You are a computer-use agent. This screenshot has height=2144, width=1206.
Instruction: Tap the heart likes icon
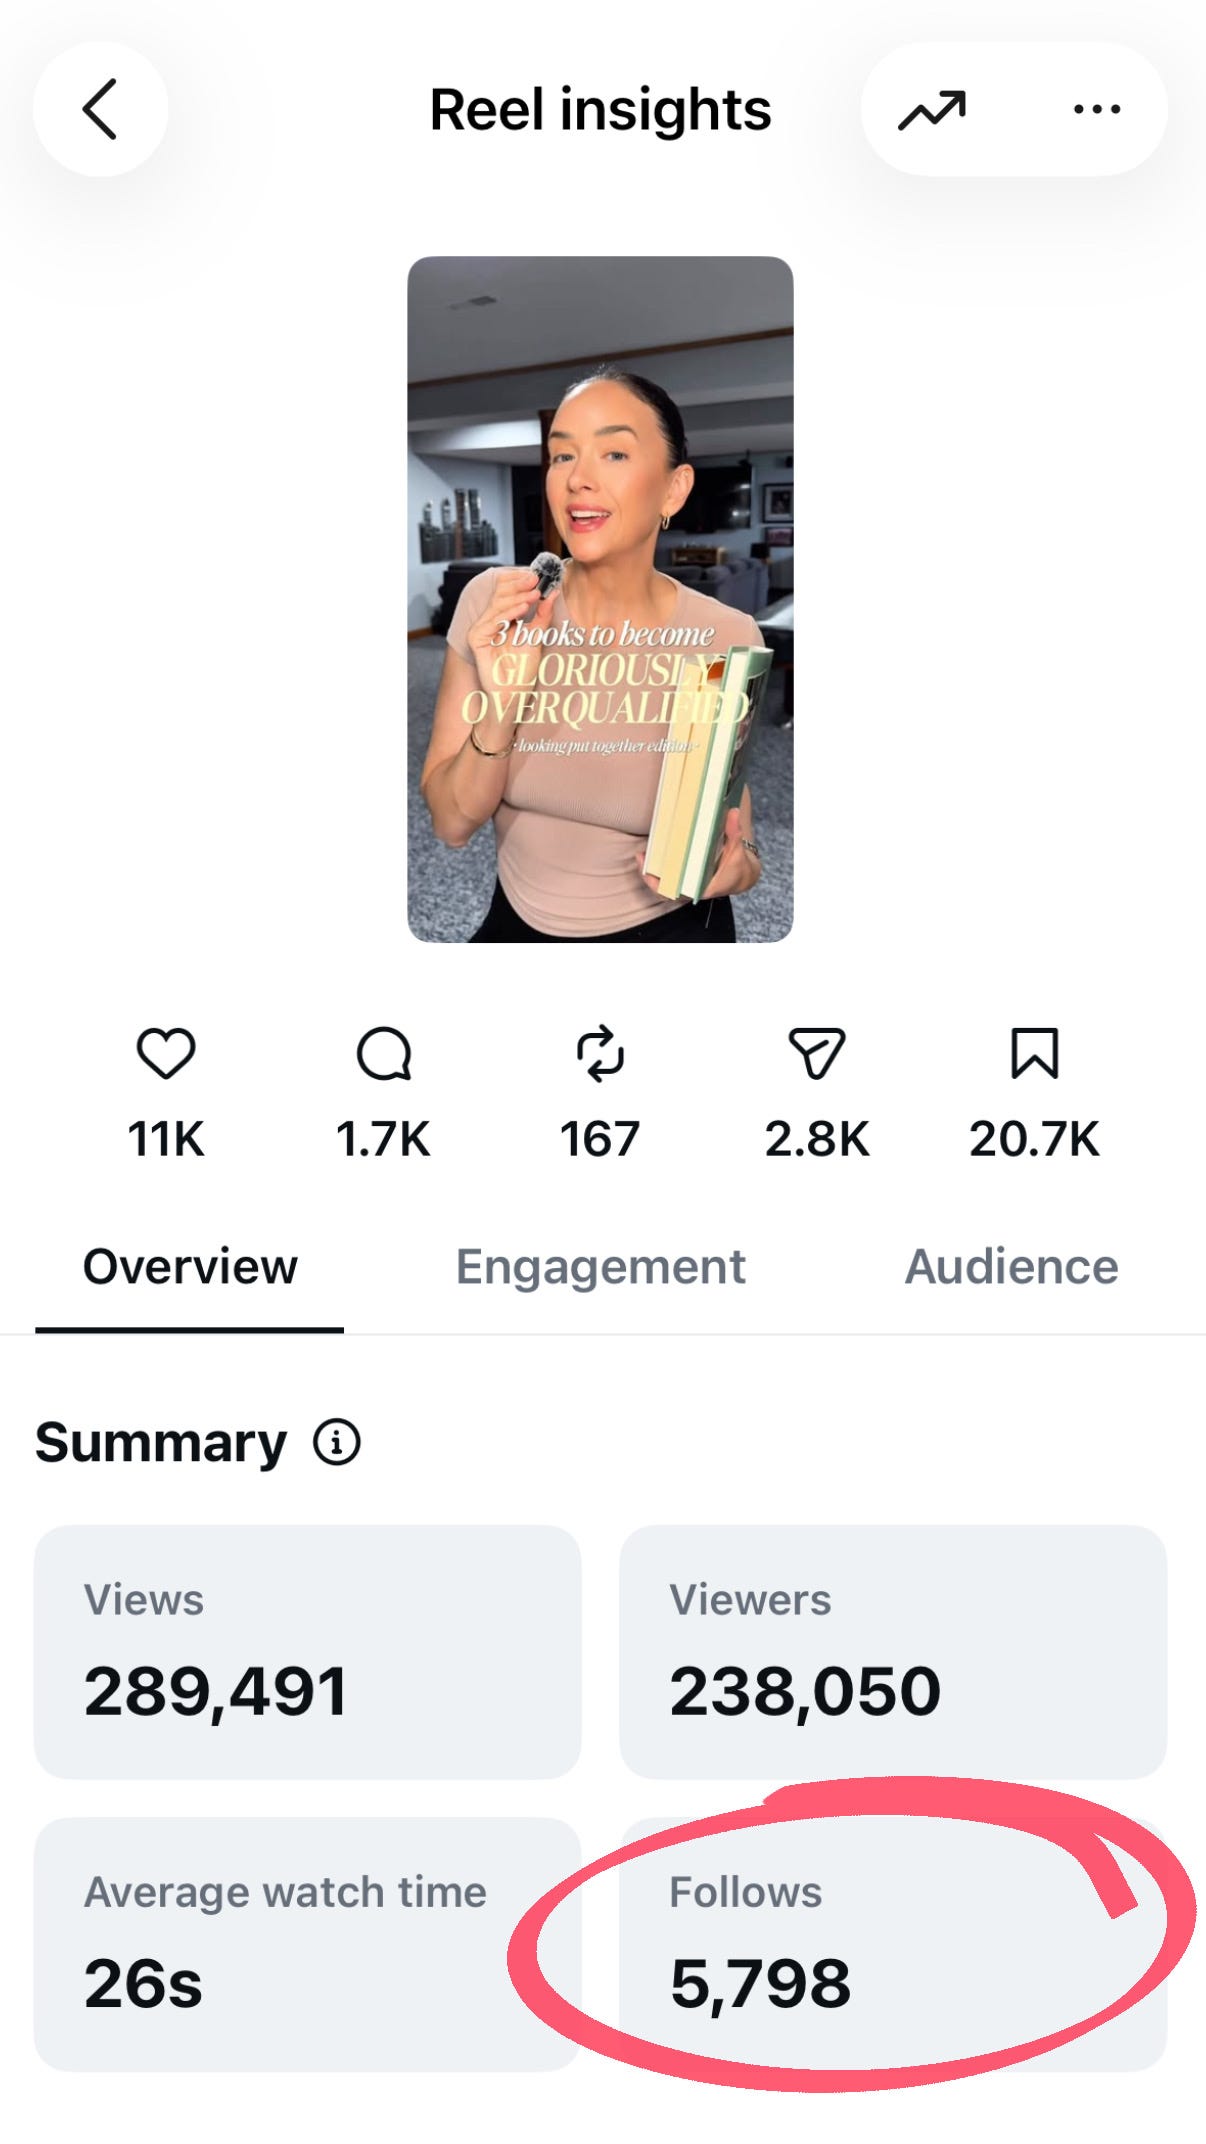(x=166, y=1053)
